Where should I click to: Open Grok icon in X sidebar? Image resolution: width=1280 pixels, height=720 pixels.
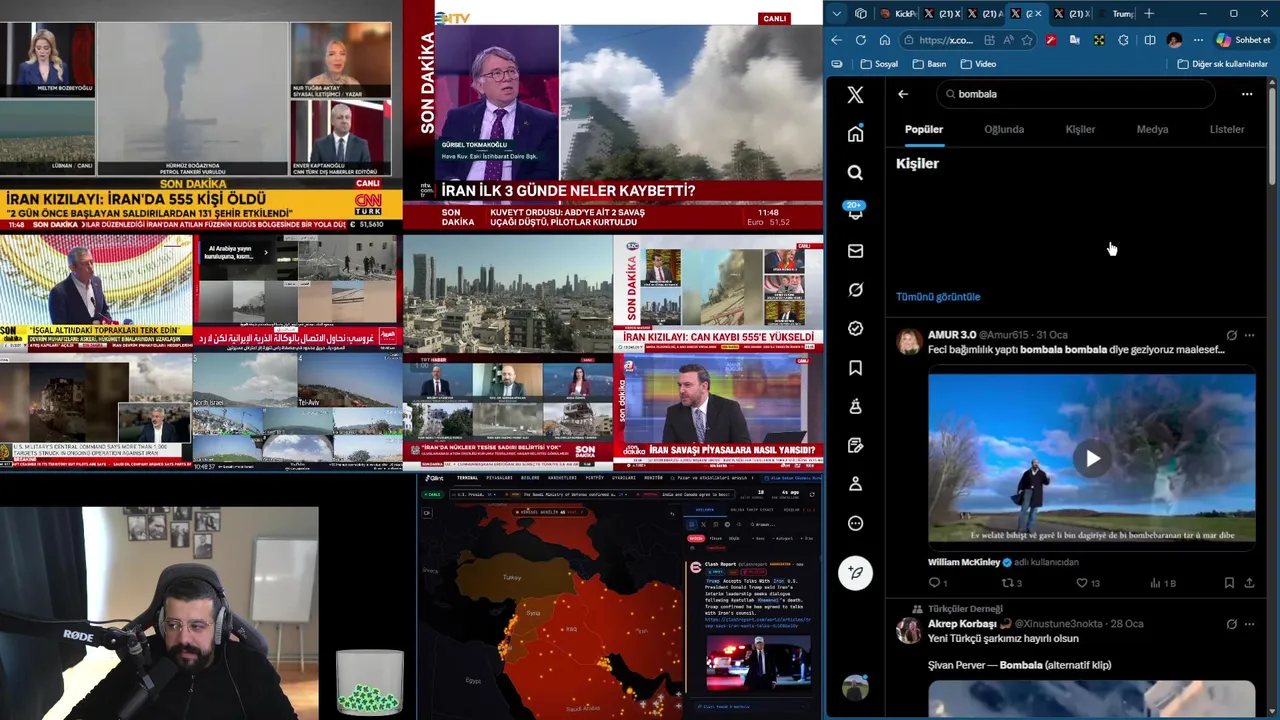[x=855, y=290]
